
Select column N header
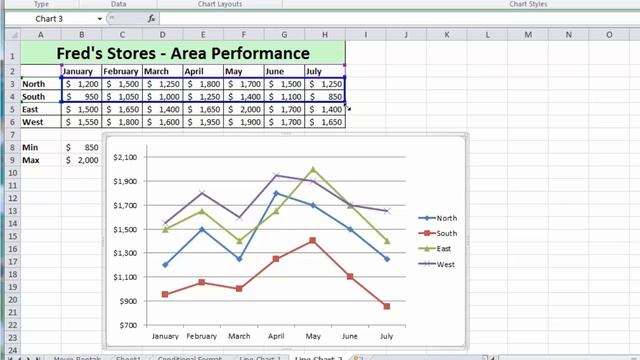(568, 35)
